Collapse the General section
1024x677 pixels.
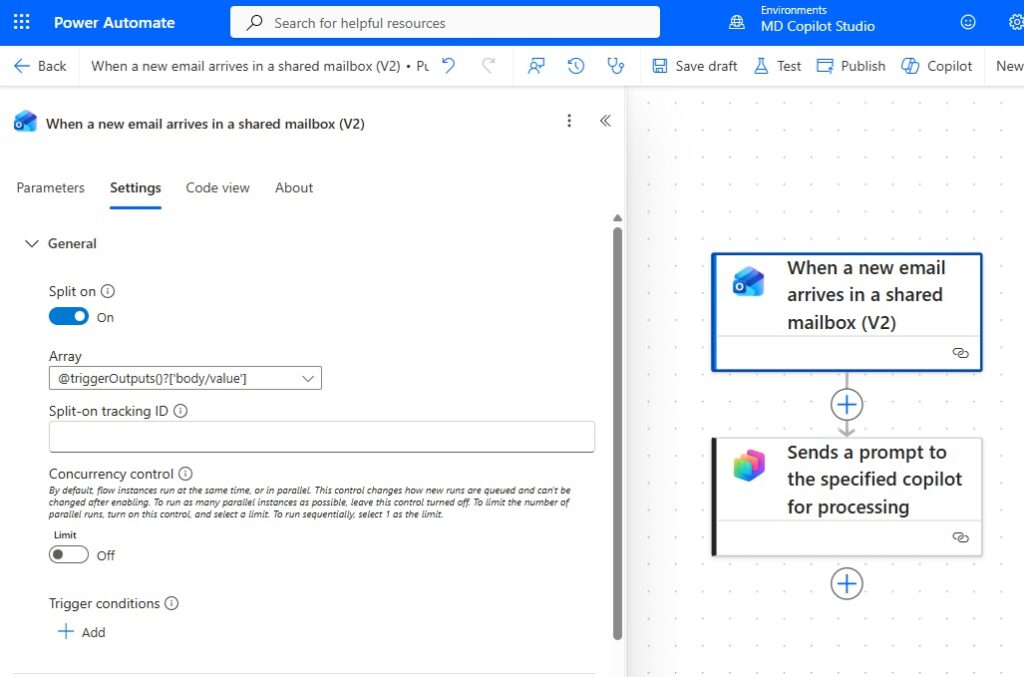tap(32, 243)
